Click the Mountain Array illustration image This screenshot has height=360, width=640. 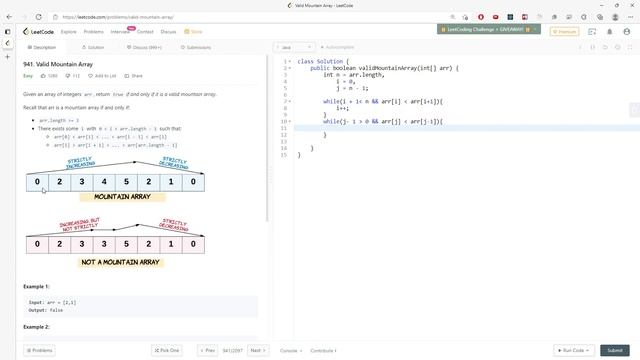(x=116, y=178)
